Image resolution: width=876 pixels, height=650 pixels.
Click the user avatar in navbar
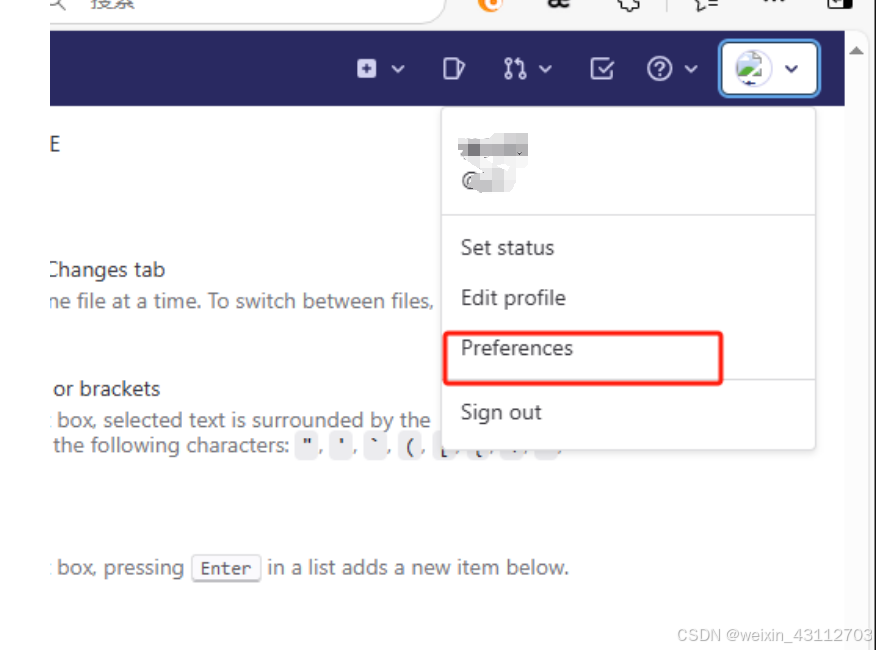tap(752, 69)
